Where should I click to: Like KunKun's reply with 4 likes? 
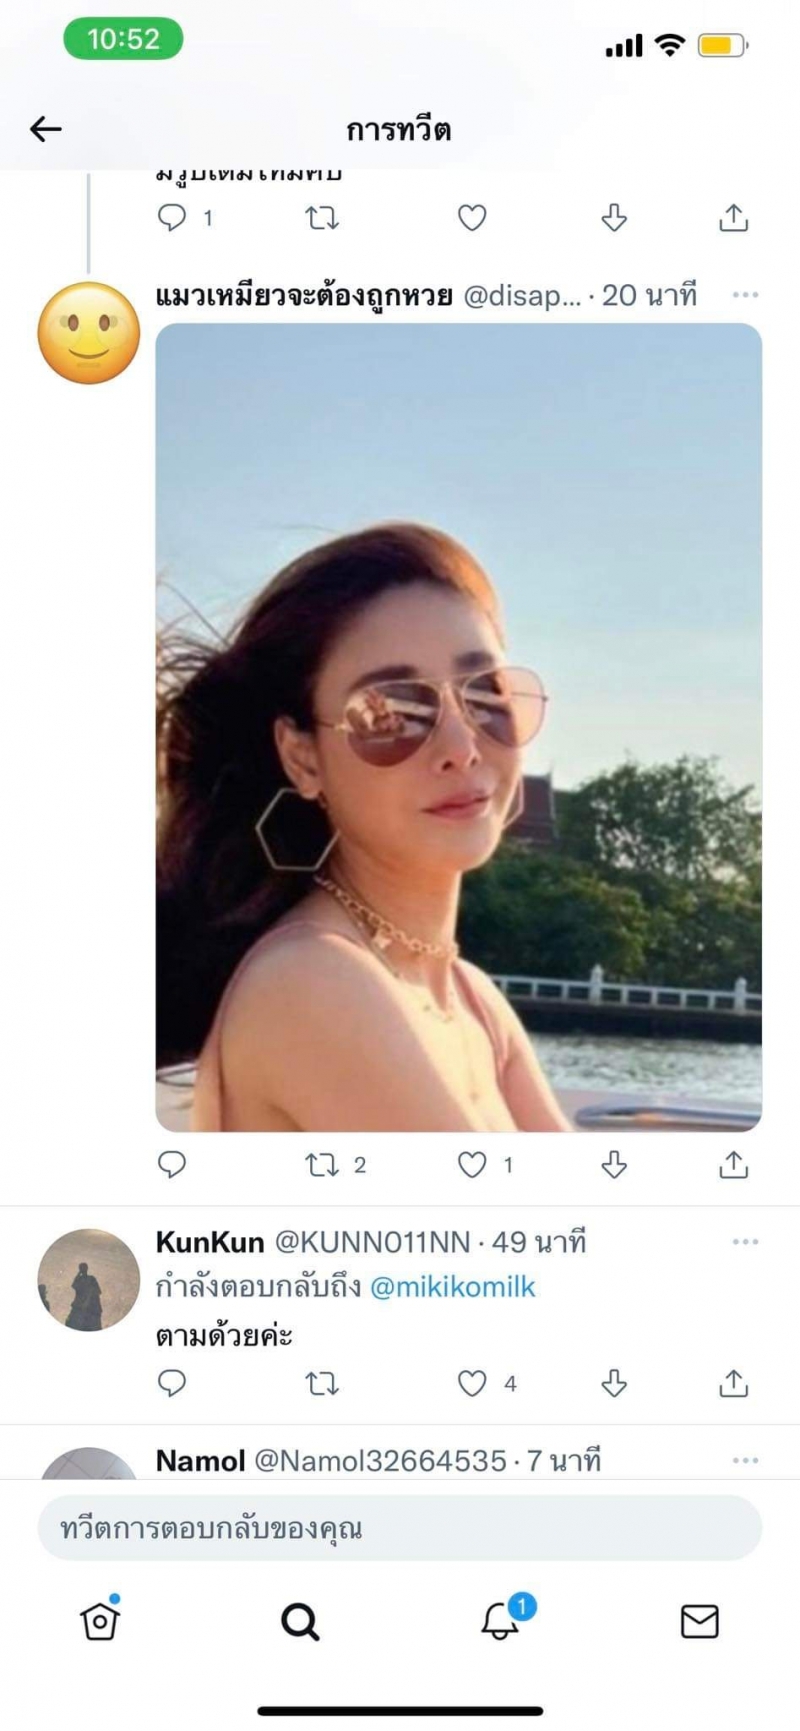(x=472, y=1383)
